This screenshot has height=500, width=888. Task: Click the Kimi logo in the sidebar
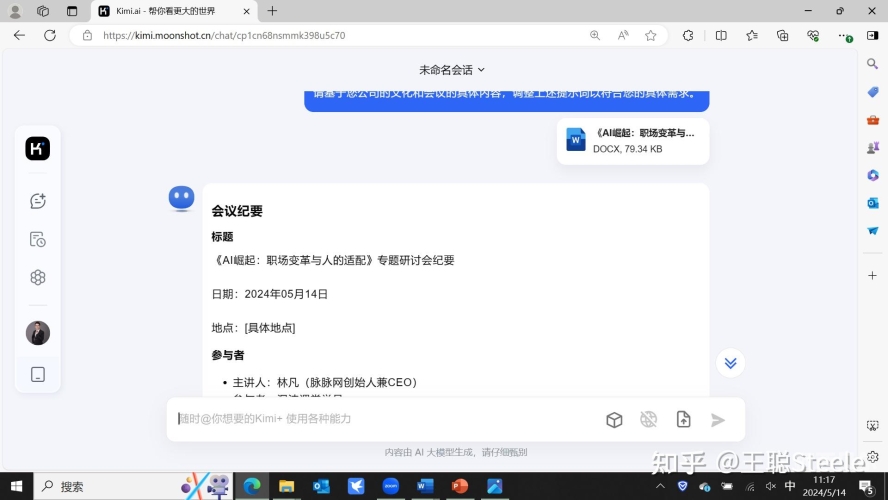tap(37, 148)
